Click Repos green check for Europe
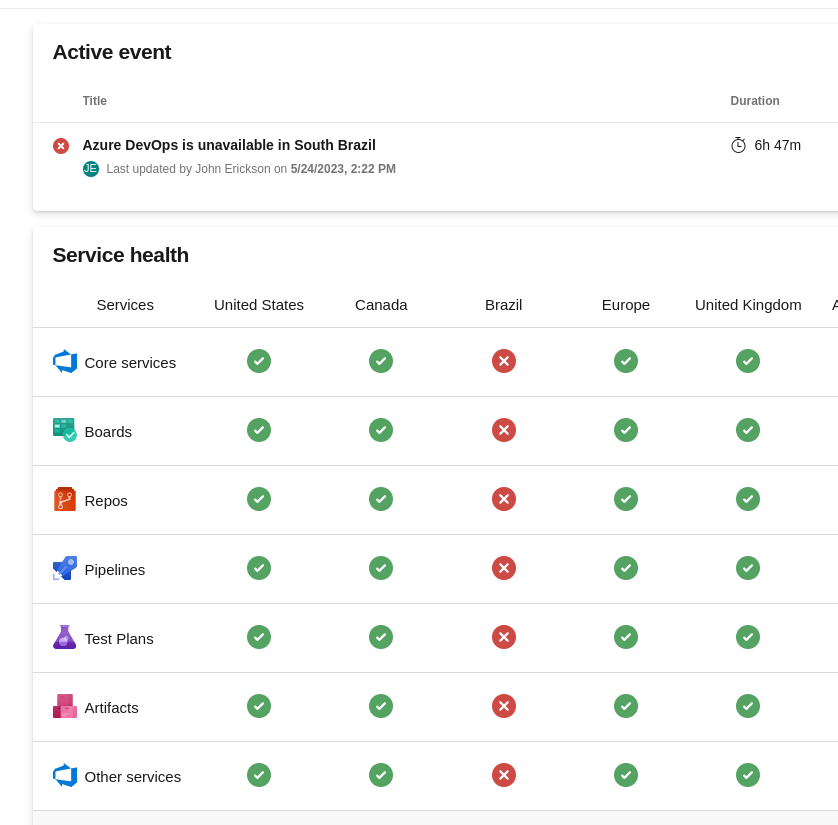Screen dimensions: 838x825 626,499
